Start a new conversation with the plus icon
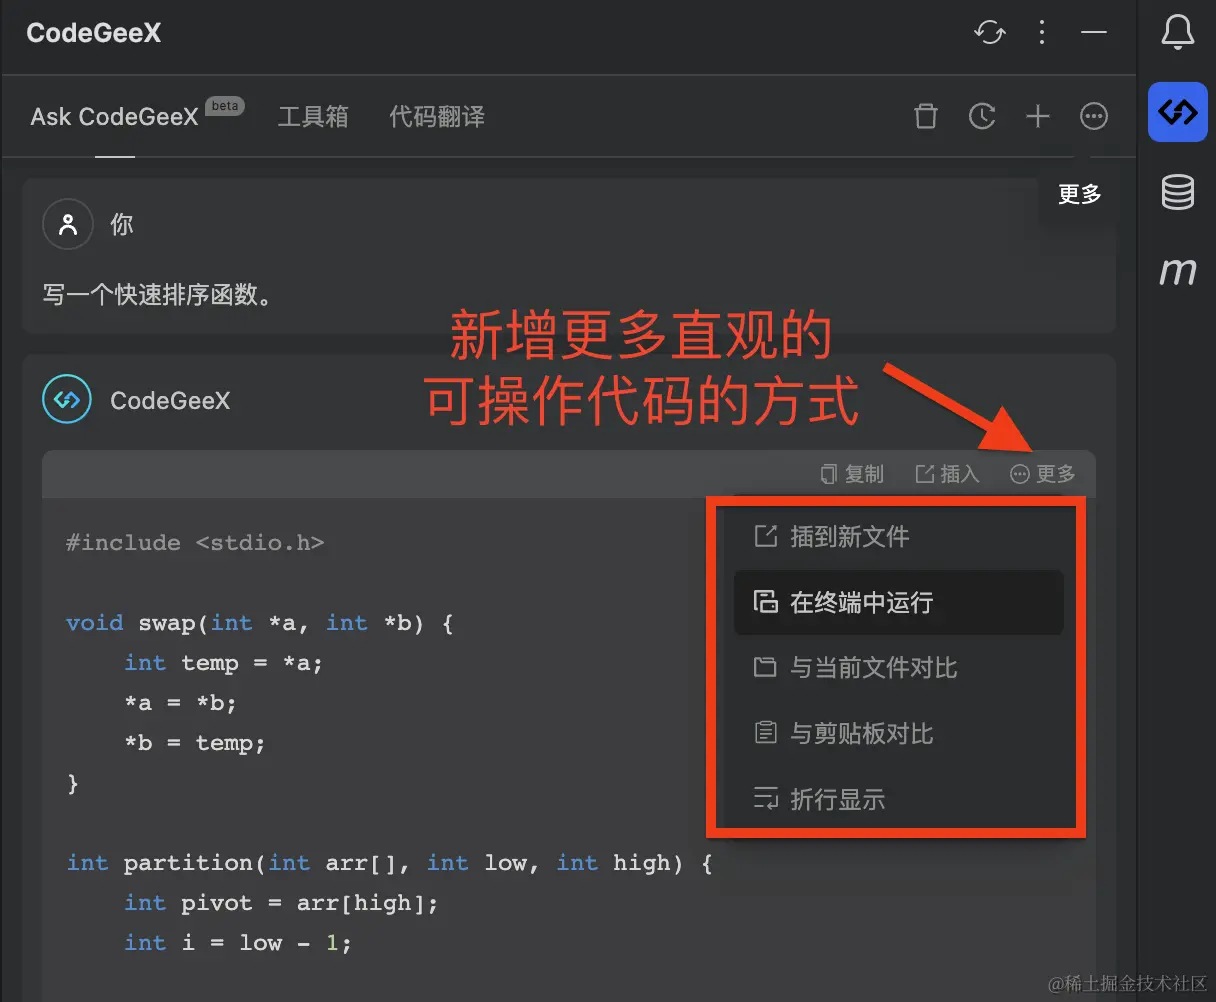1216x1002 pixels. 1038,116
